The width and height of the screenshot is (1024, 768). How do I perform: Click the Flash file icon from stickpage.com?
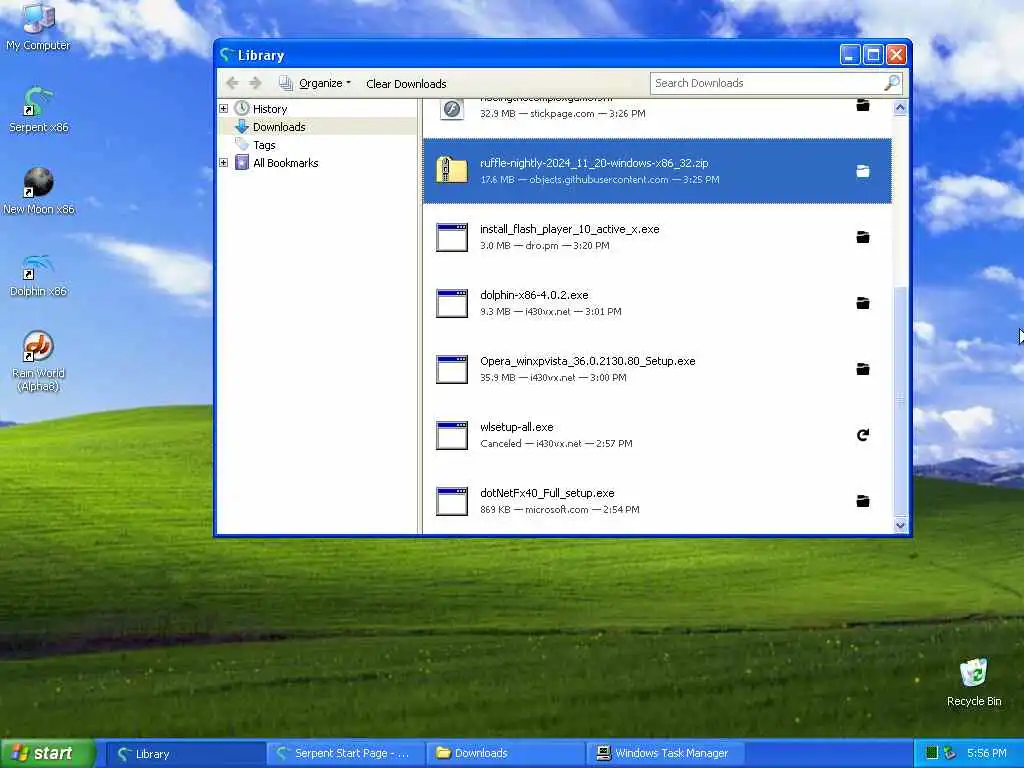[452, 109]
